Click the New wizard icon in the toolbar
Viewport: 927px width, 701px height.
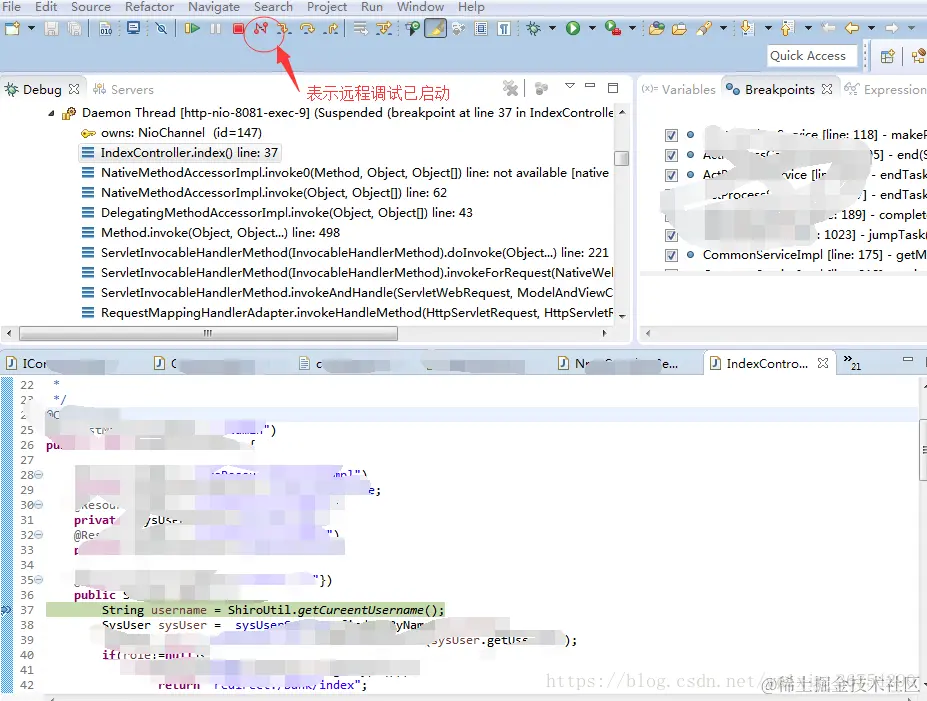12,28
